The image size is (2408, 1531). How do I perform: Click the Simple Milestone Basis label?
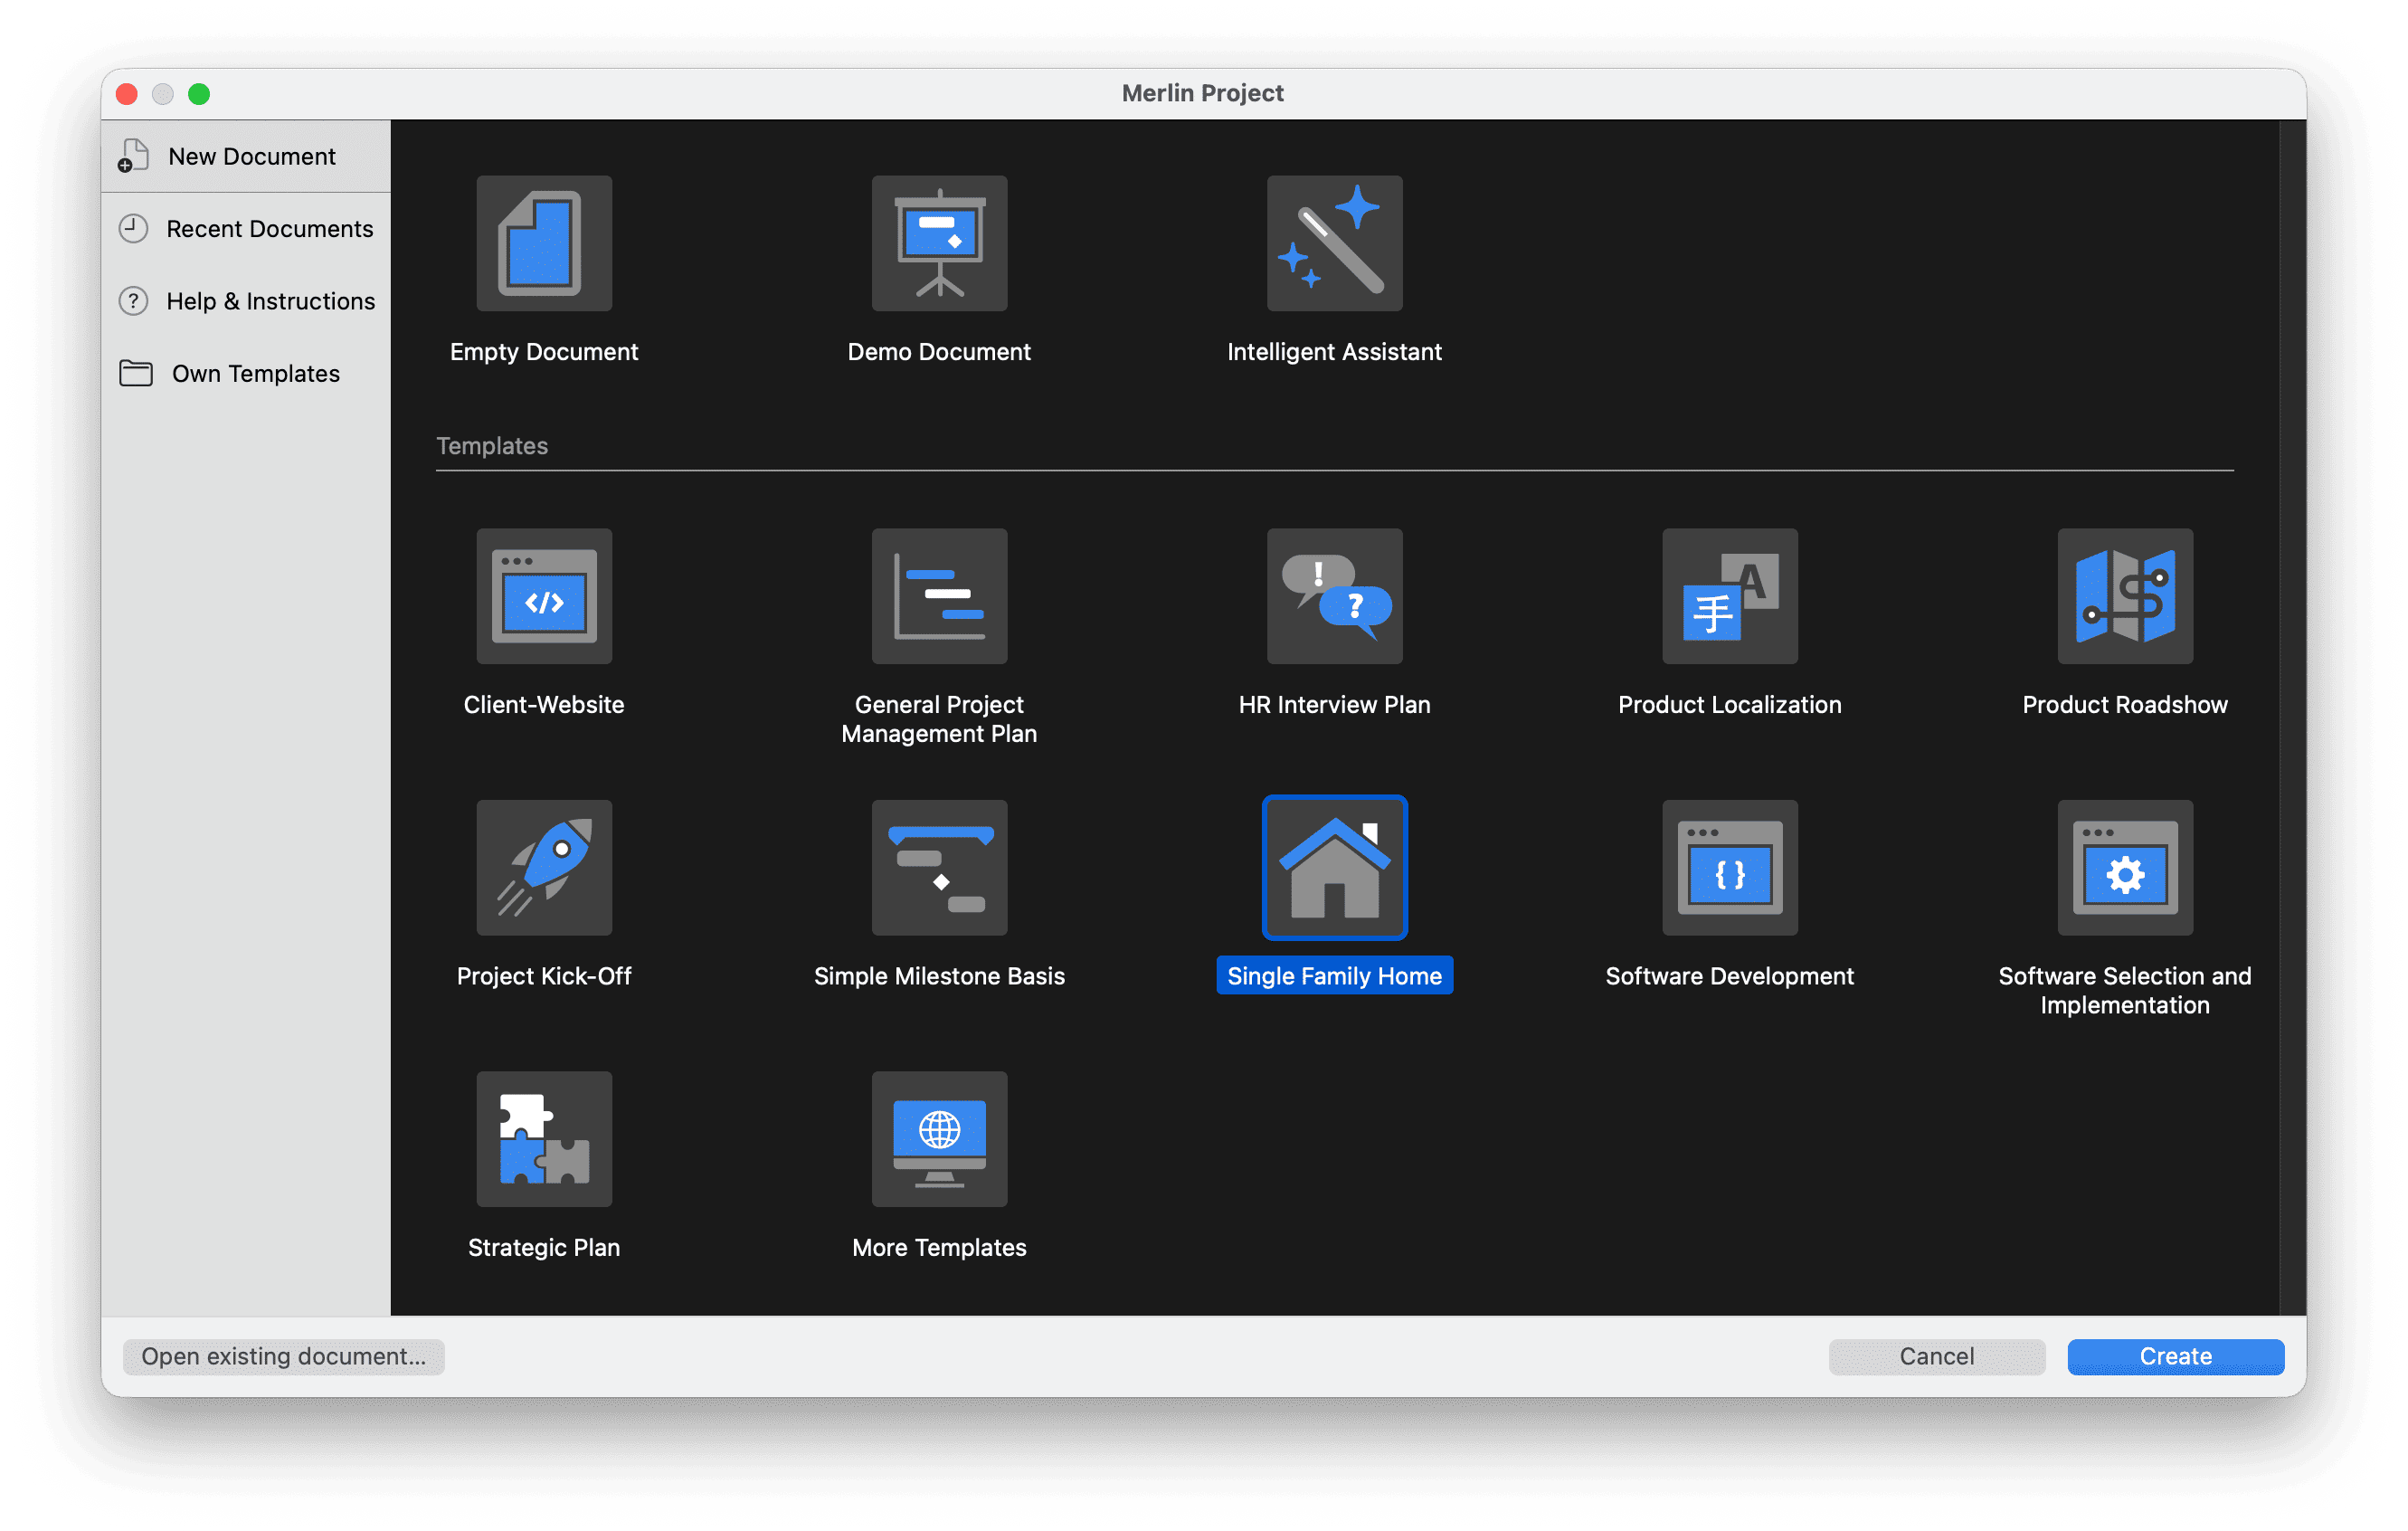pyautogui.click(x=939, y=976)
